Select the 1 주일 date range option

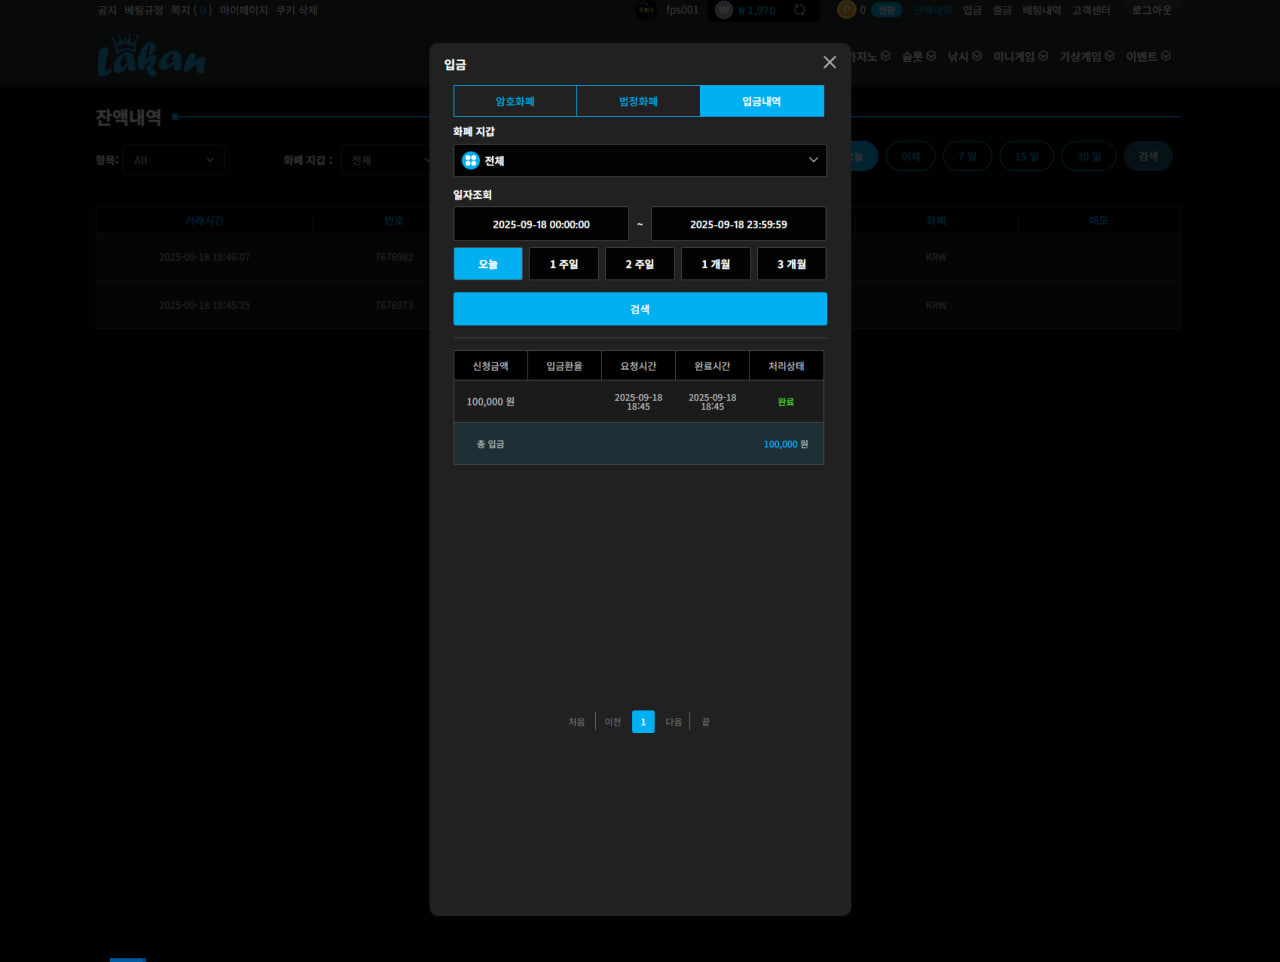pyautogui.click(x=564, y=264)
